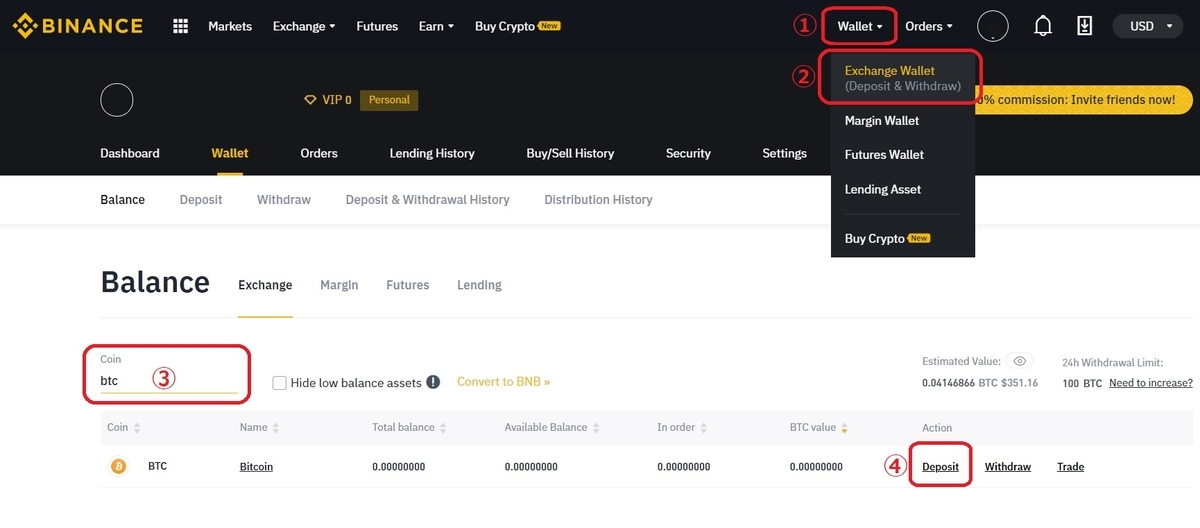Switch to Margin balance tab
1200x528 pixels.
click(339, 285)
